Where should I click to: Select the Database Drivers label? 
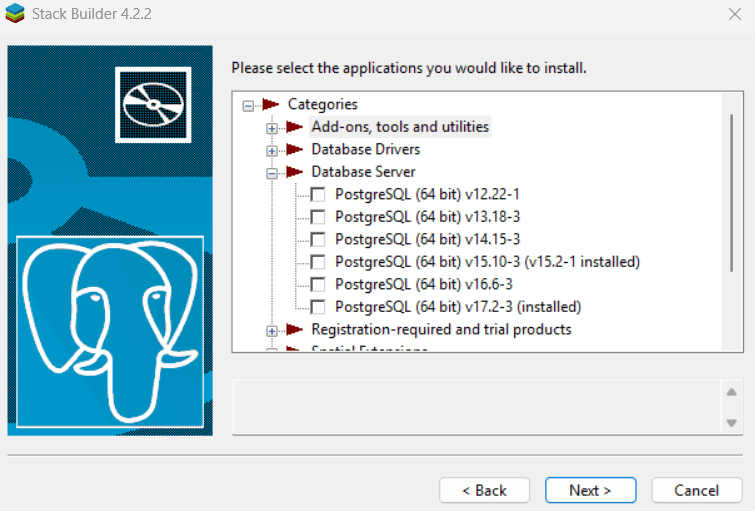coord(366,149)
